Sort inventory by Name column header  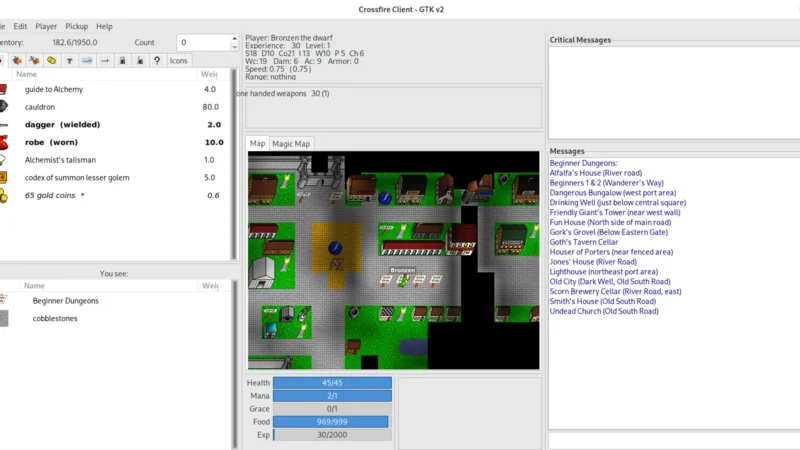[105, 74]
